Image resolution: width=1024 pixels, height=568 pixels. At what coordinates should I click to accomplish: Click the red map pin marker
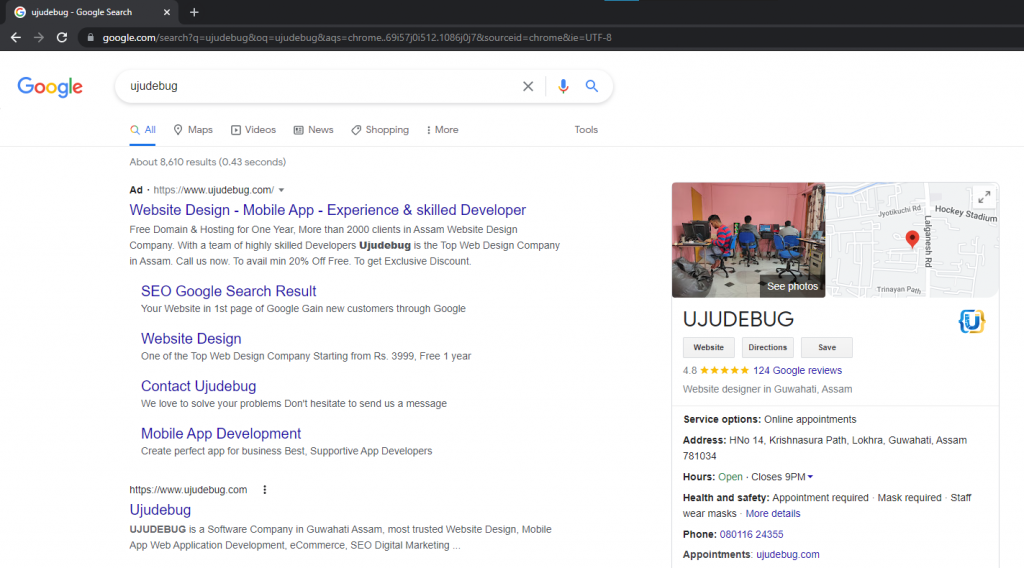click(912, 239)
